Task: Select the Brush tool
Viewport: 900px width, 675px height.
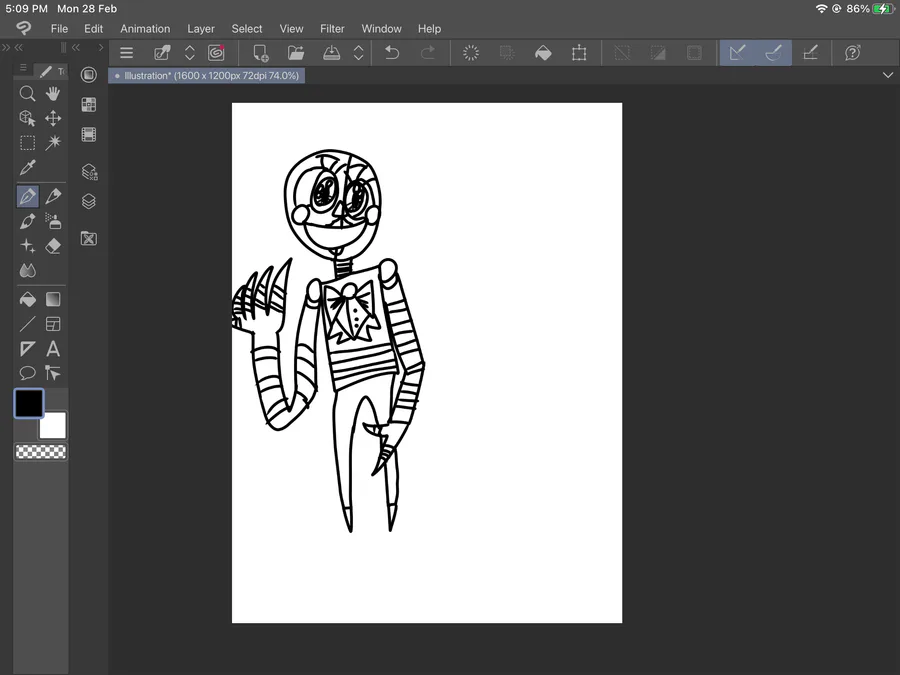Action: pos(27,221)
